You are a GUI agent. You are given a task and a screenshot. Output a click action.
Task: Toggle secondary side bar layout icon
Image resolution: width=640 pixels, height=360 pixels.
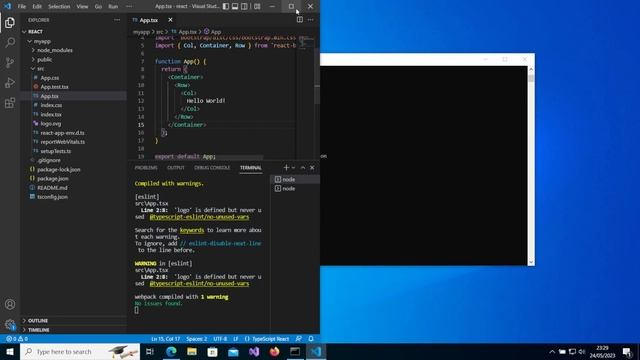tap(244, 6)
